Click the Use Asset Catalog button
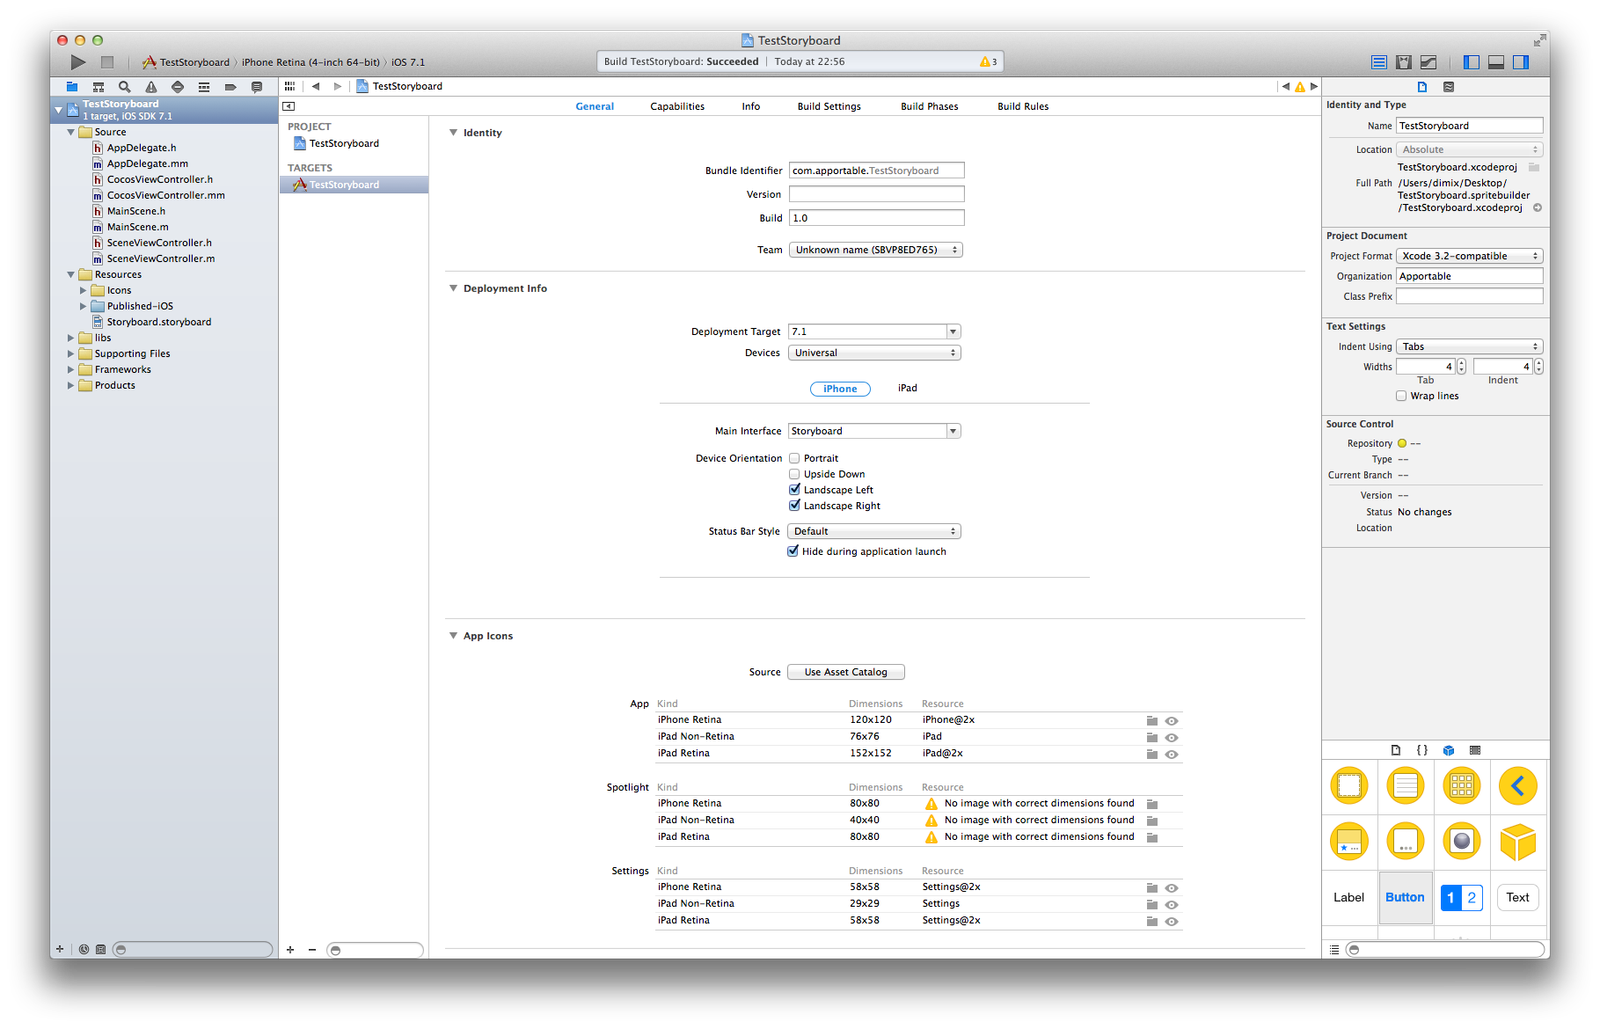Screen dimensions: 1600x1028 point(846,672)
